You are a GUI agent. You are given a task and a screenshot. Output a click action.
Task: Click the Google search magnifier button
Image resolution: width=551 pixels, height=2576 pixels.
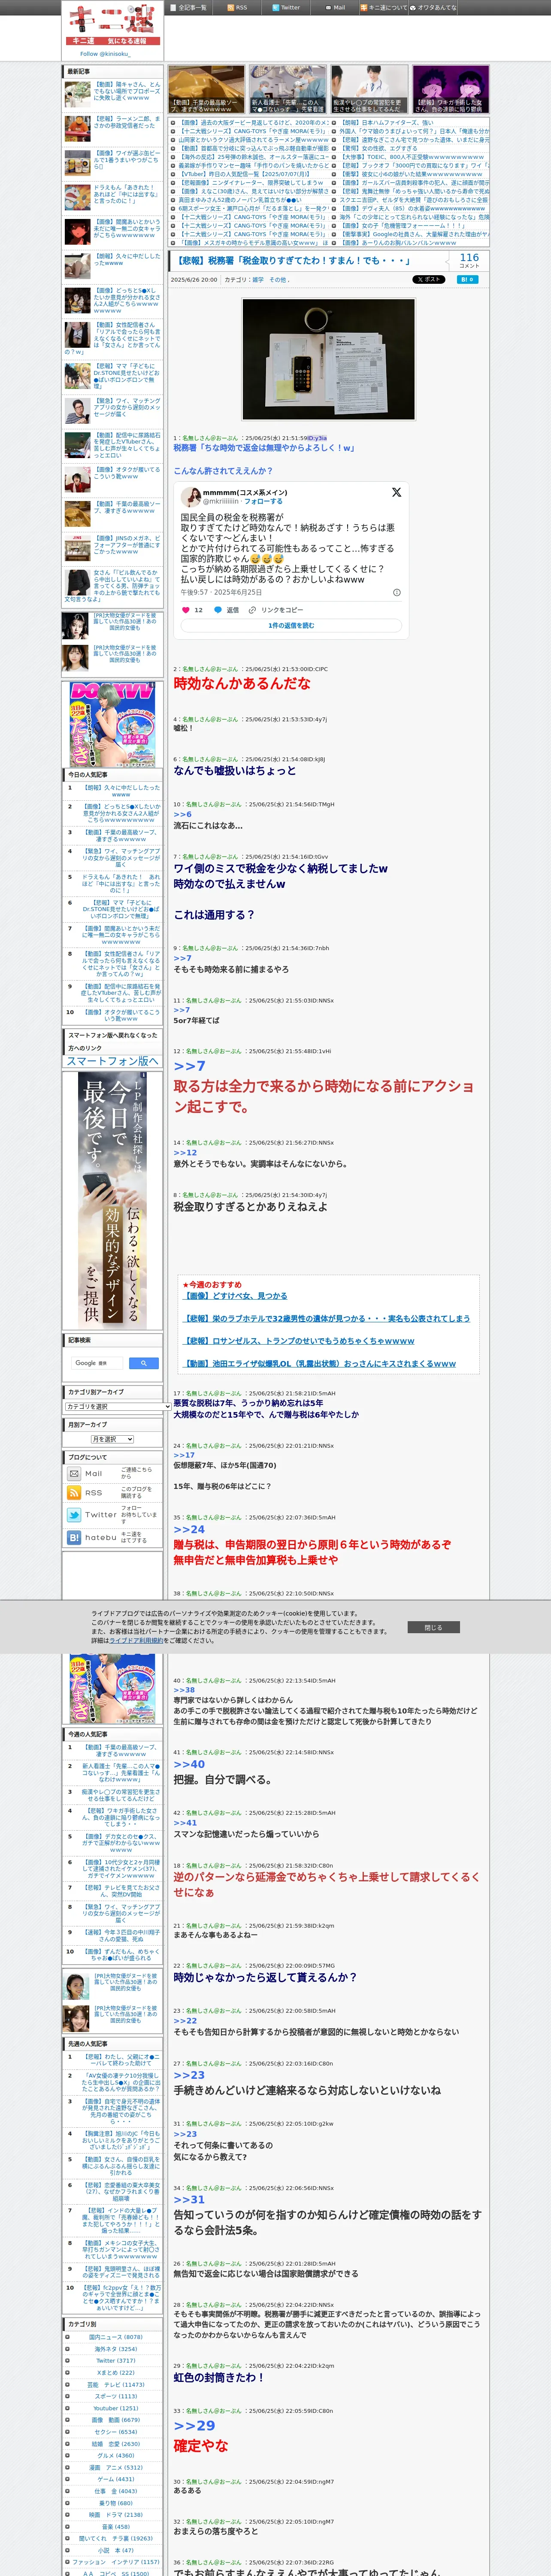144,1363
